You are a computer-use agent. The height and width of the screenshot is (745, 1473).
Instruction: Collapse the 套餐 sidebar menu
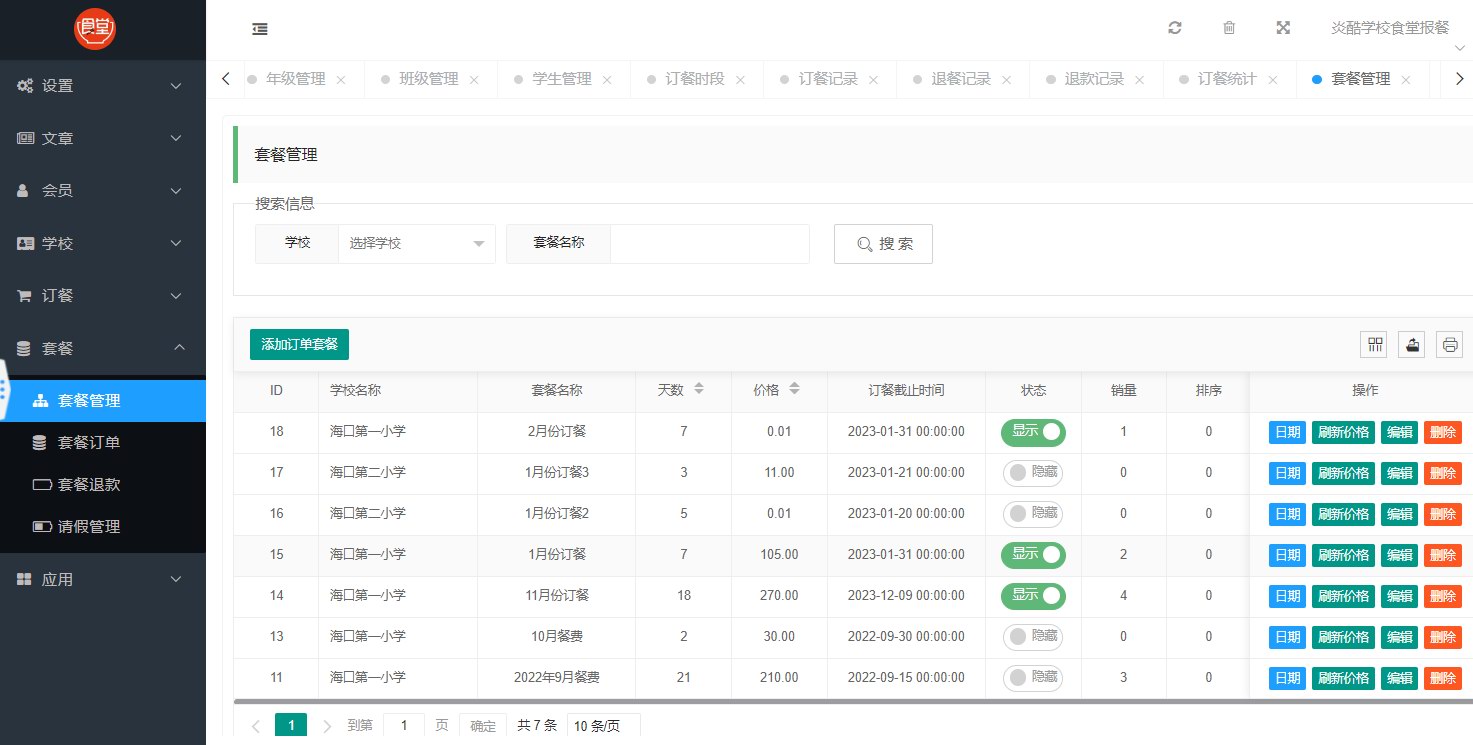[x=103, y=348]
